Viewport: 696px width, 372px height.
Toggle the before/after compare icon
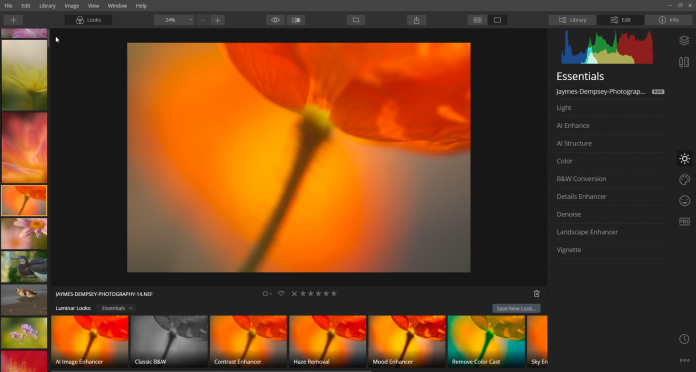[296, 20]
